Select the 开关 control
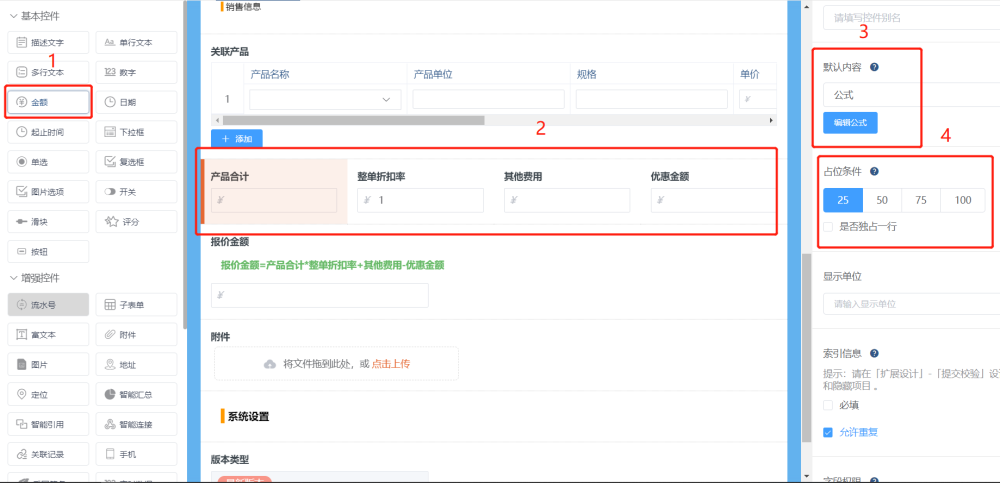The height and width of the screenshot is (483, 1000). pyautogui.click(x=136, y=191)
